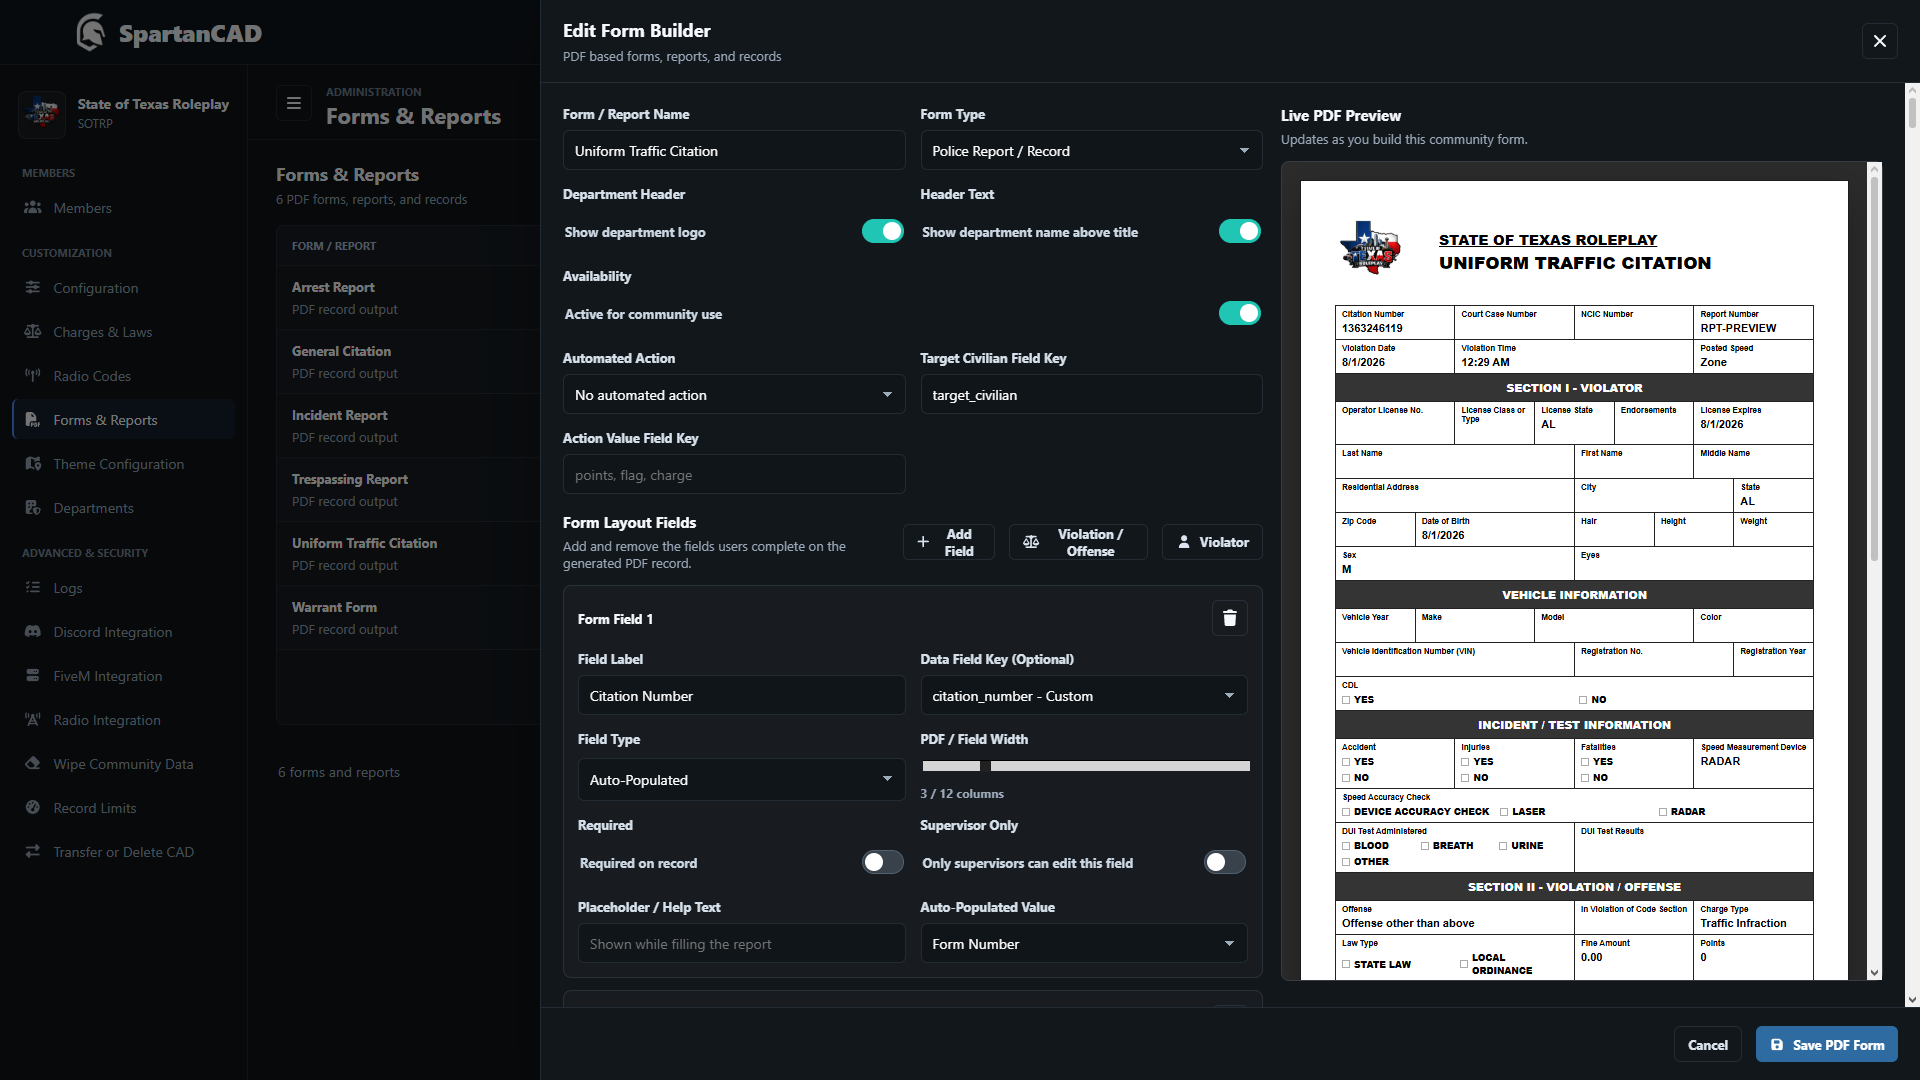Delete Form Field 1 with trash icon
The image size is (1920, 1080).
[1230, 618]
